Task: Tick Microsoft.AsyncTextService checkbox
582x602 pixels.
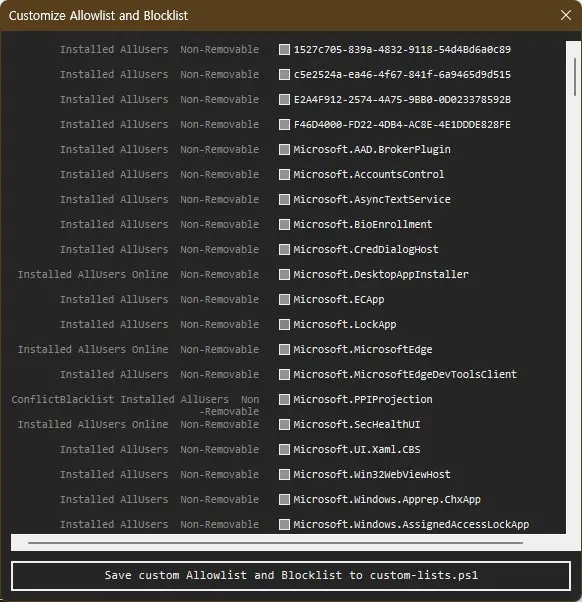Action: (x=284, y=199)
